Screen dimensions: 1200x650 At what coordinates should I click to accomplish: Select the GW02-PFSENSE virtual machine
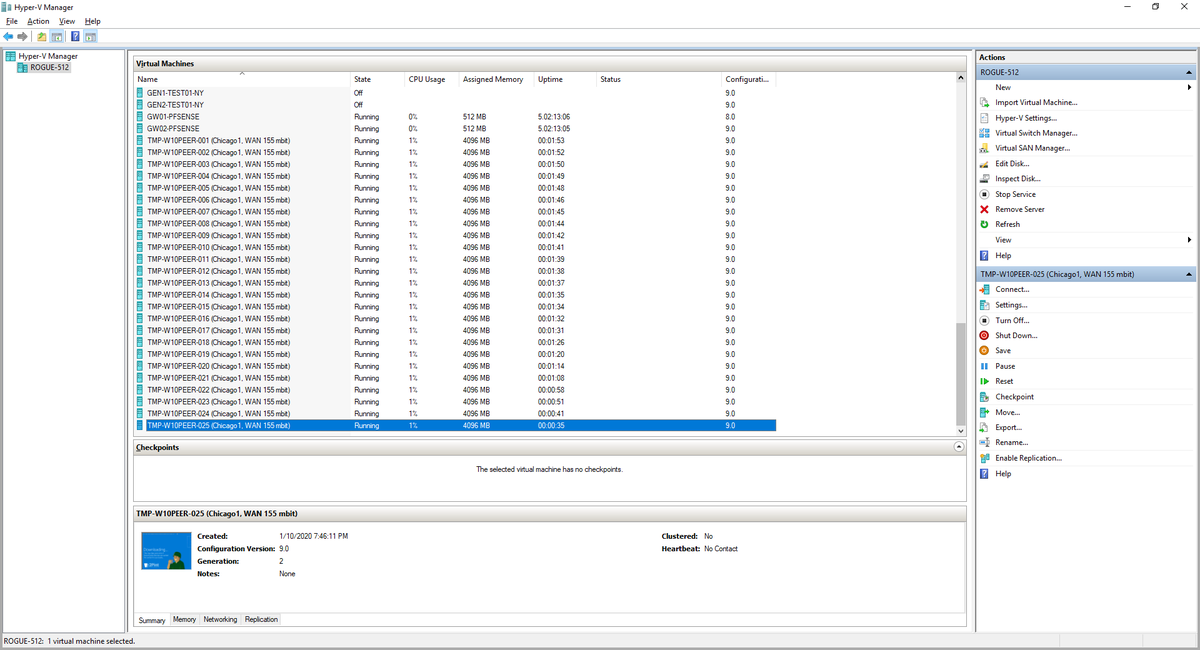[455, 128]
